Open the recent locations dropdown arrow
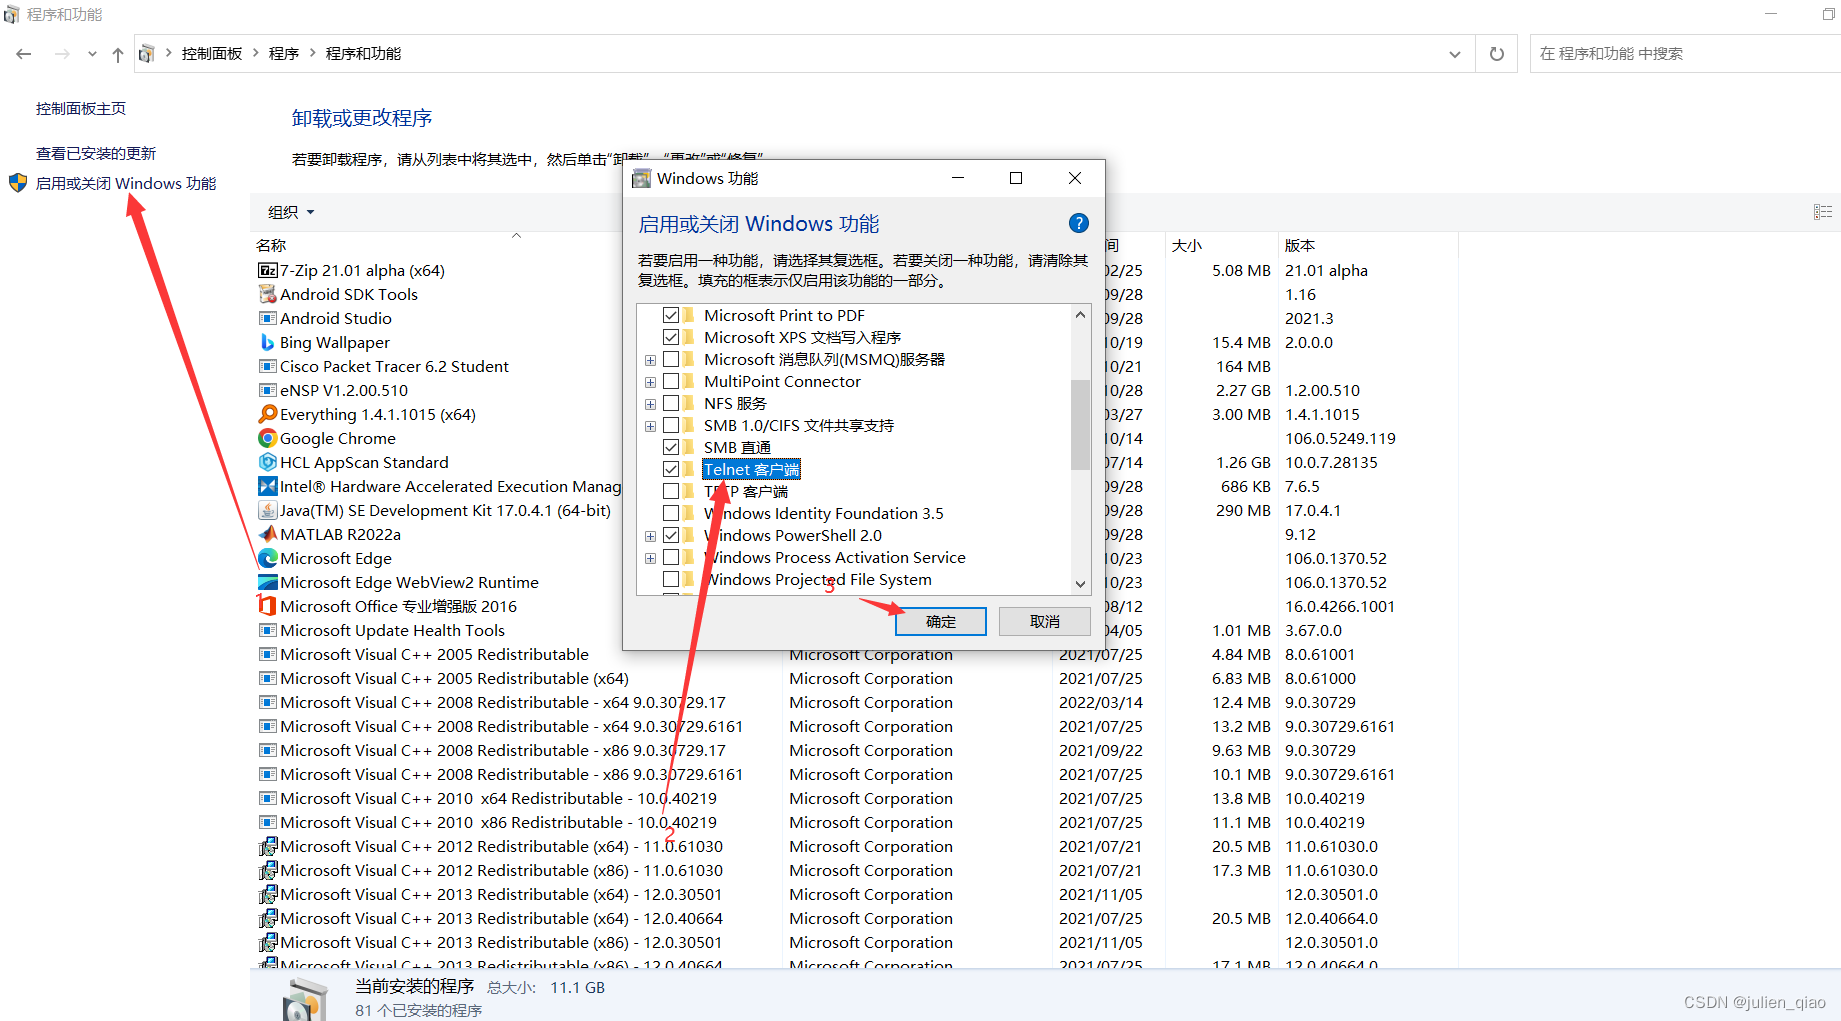This screenshot has width=1841, height=1021. click(92, 54)
